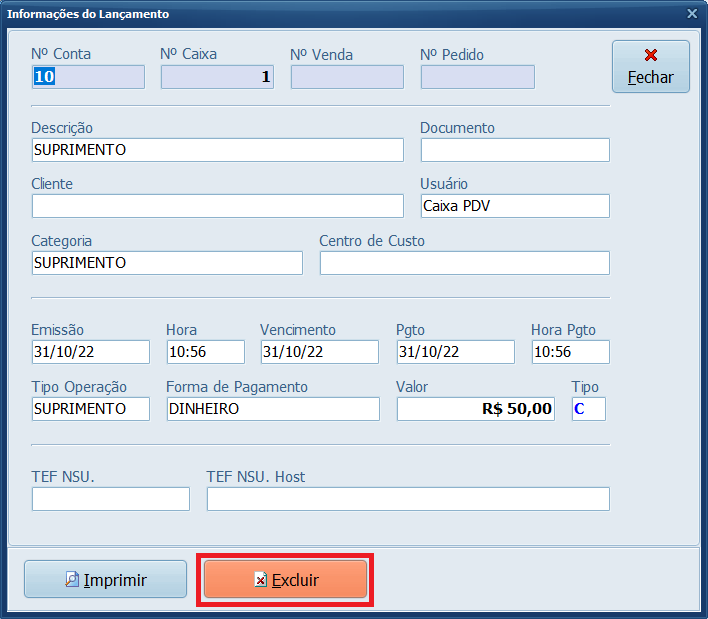Close the dialog via title bar X

tap(692, 14)
